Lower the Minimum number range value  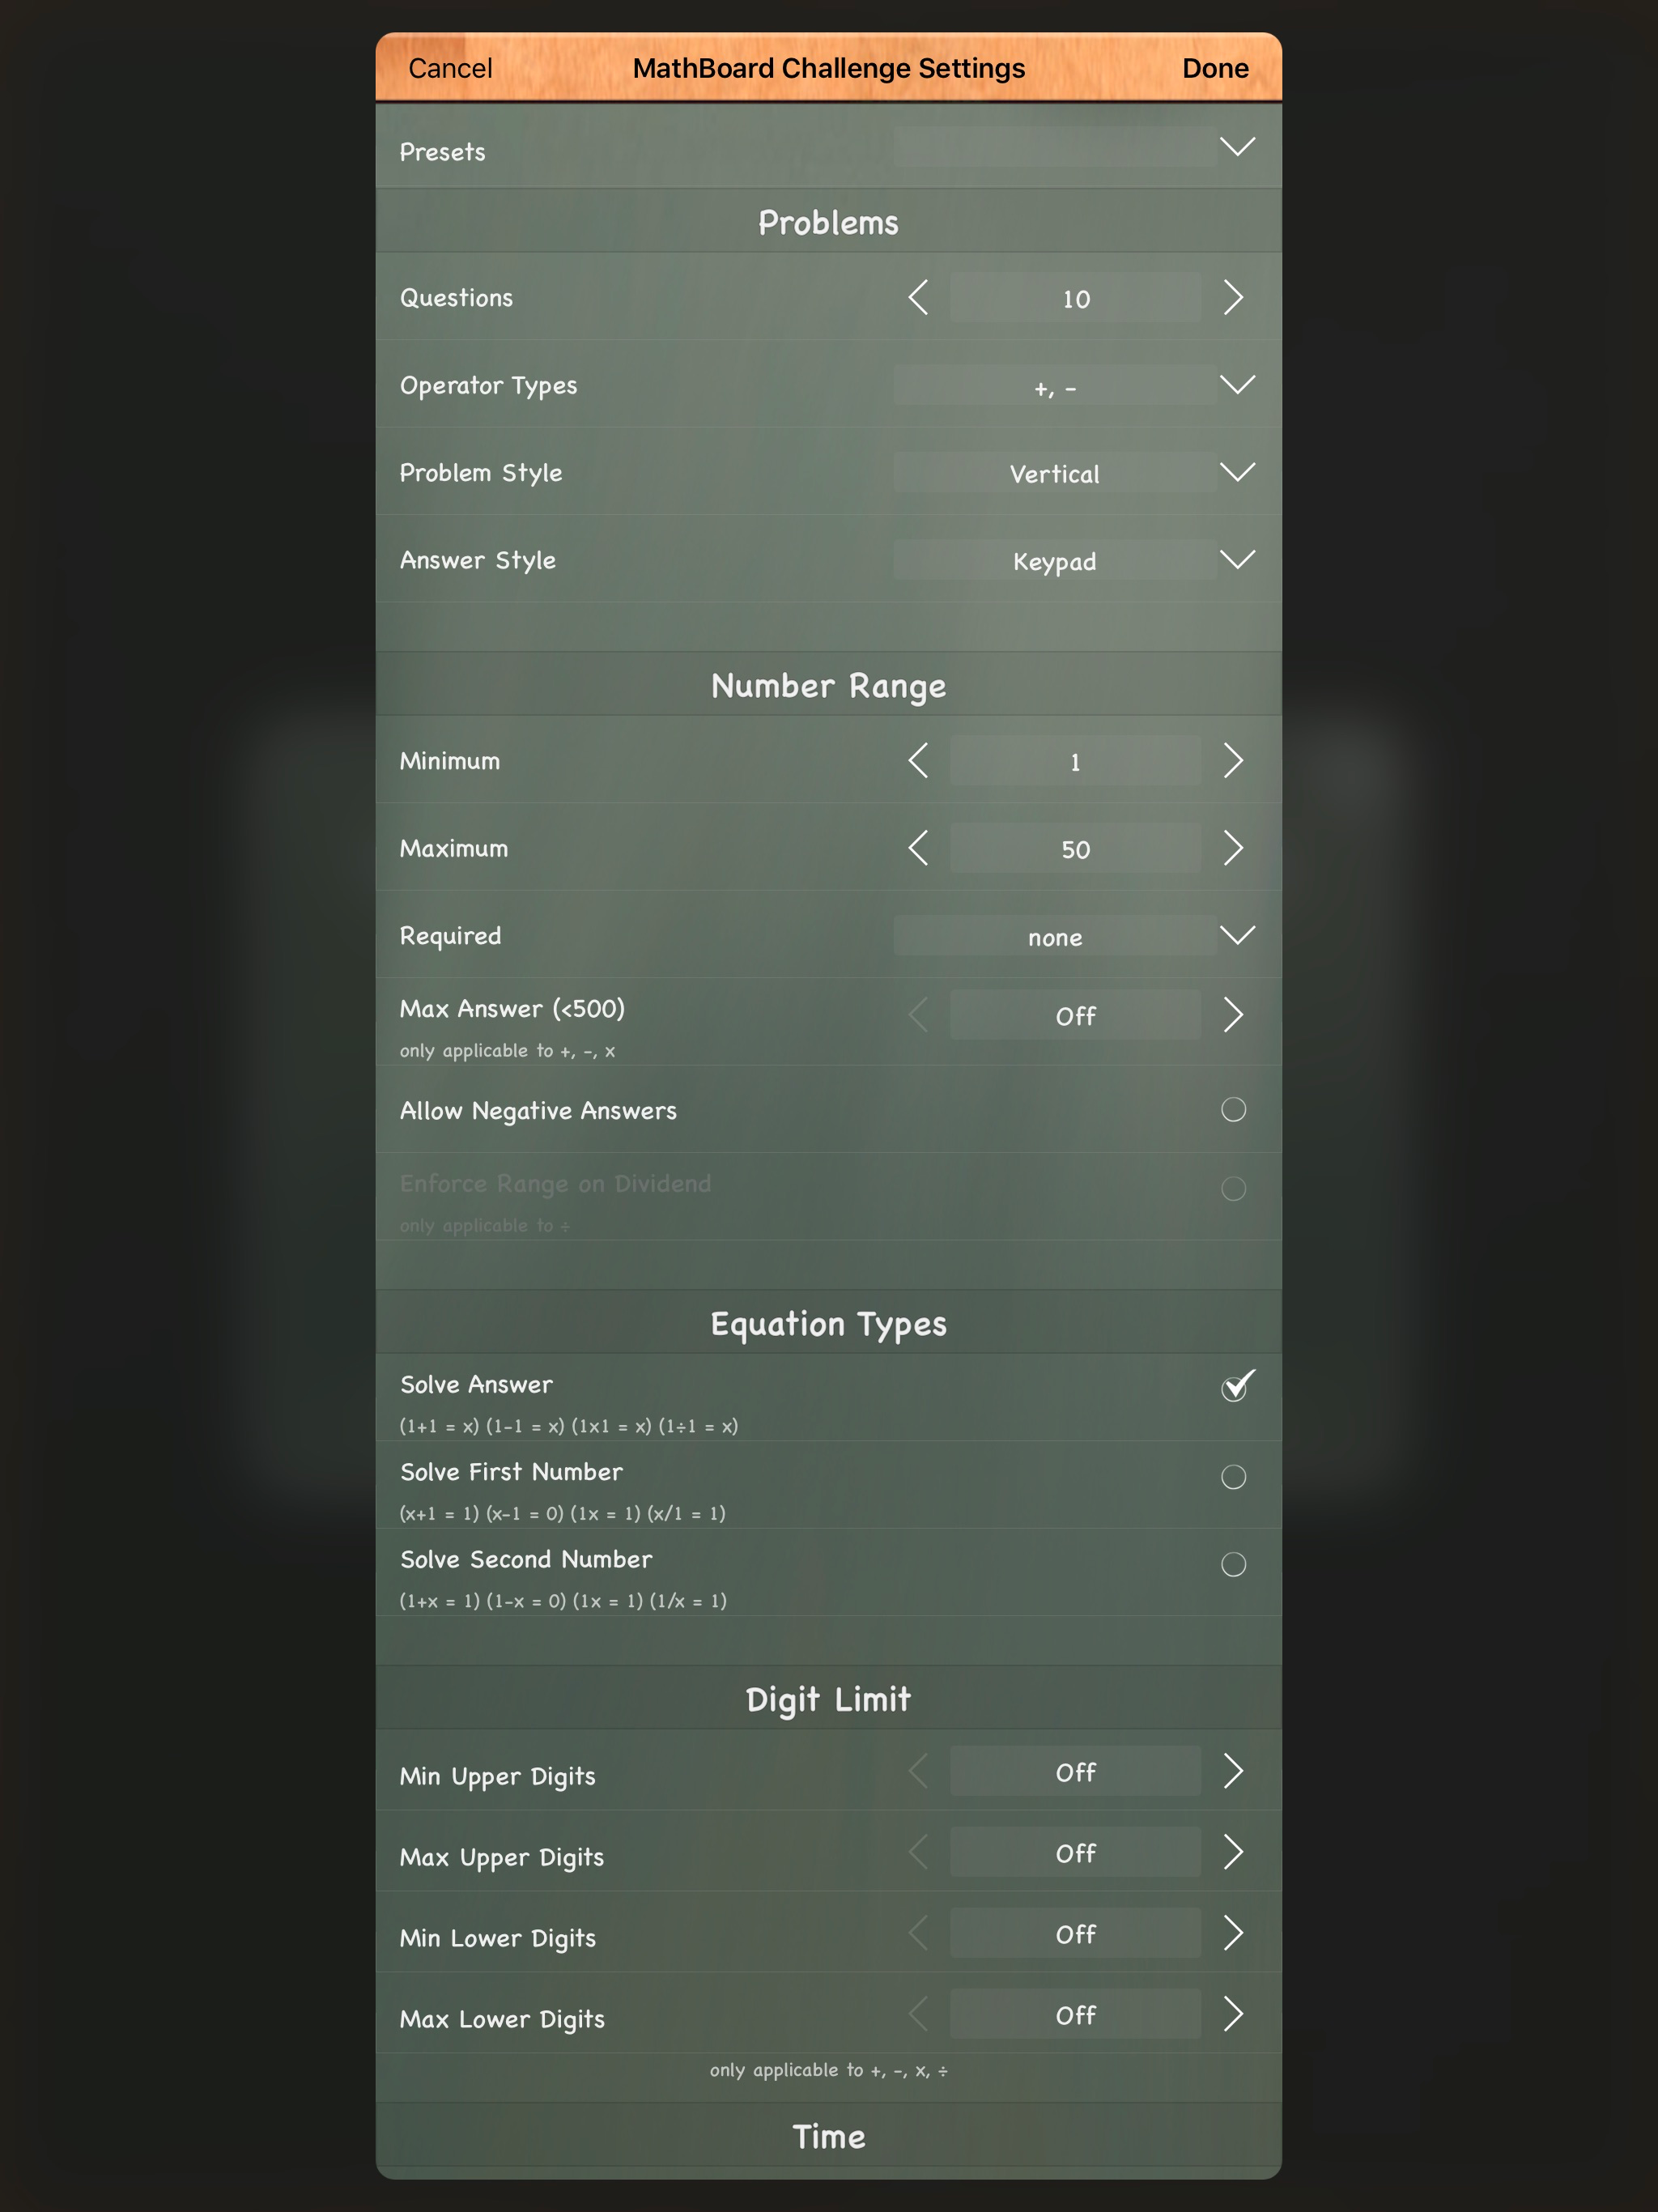(x=918, y=761)
